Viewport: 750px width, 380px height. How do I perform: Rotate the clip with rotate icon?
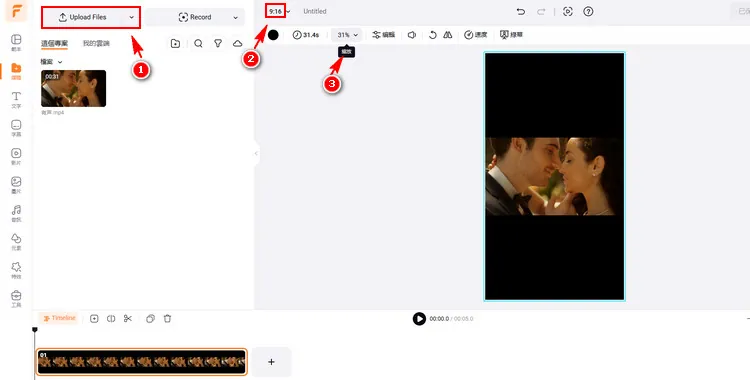[x=432, y=35]
